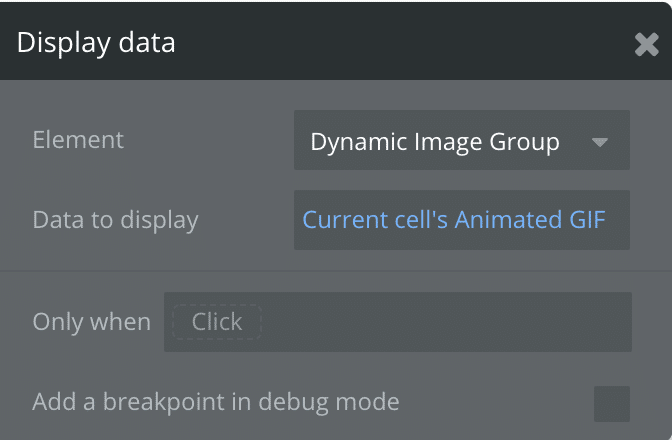Select the Data to display label
Image resolution: width=672 pixels, height=440 pixels.
point(115,220)
